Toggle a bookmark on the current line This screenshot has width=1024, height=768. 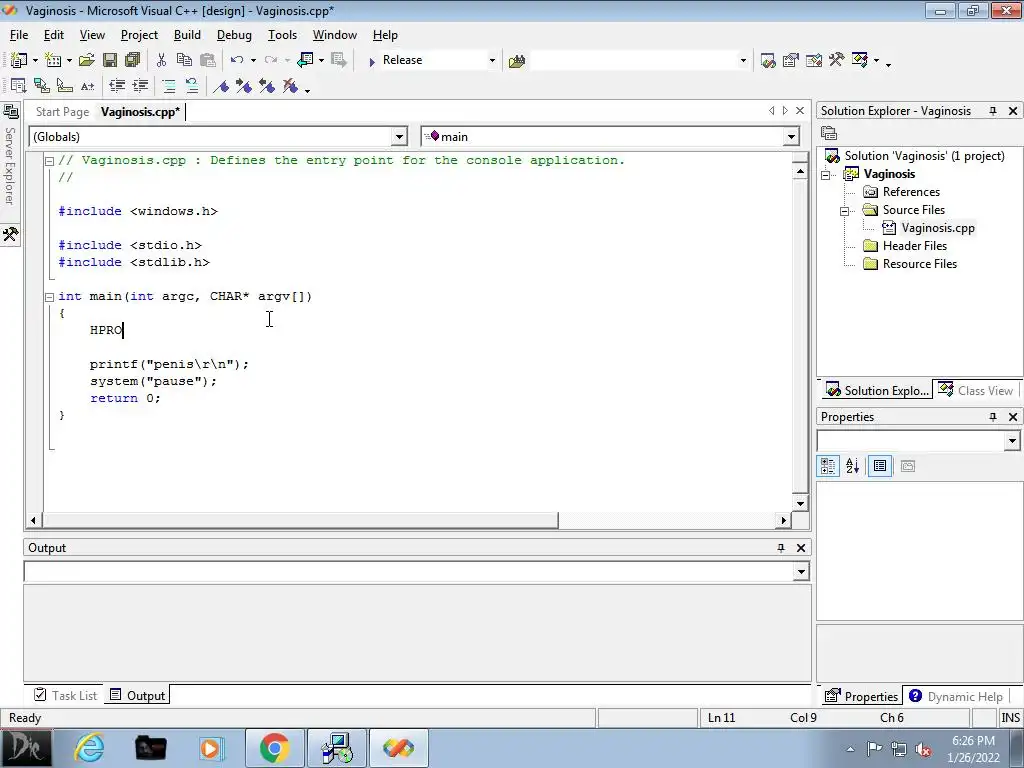tap(221, 86)
